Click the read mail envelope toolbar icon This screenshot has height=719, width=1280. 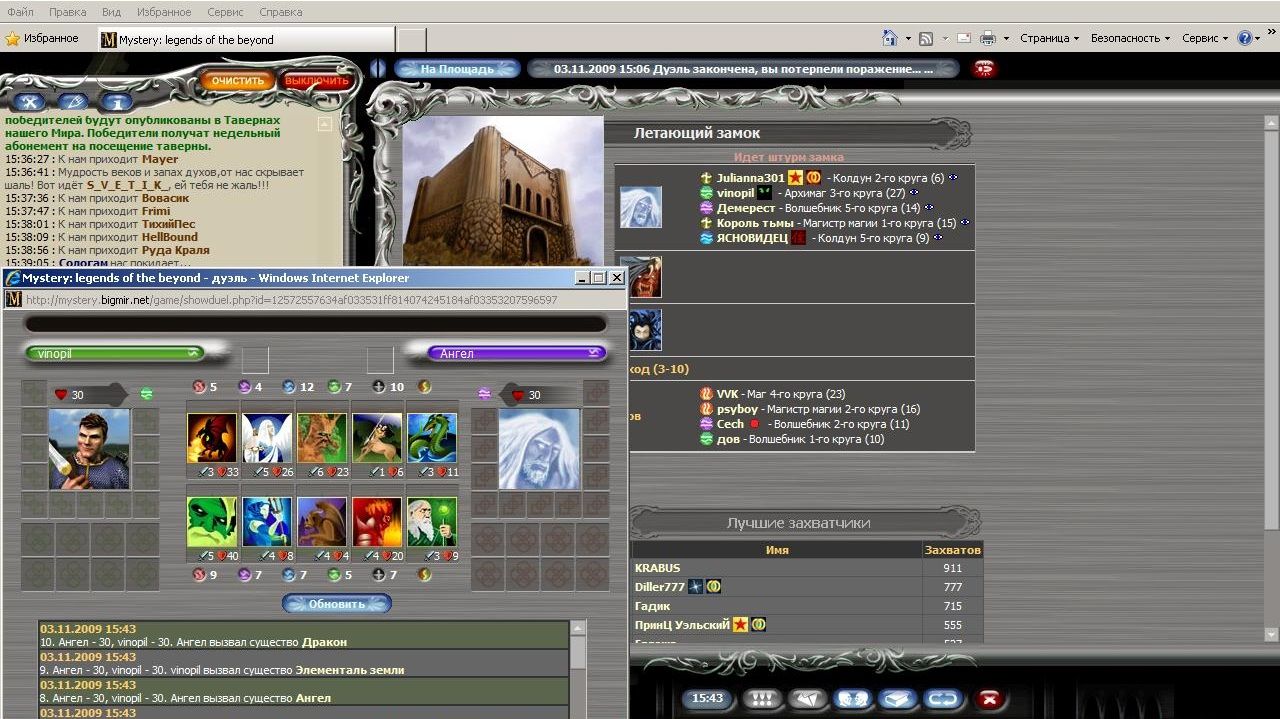(x=964, y=39)
